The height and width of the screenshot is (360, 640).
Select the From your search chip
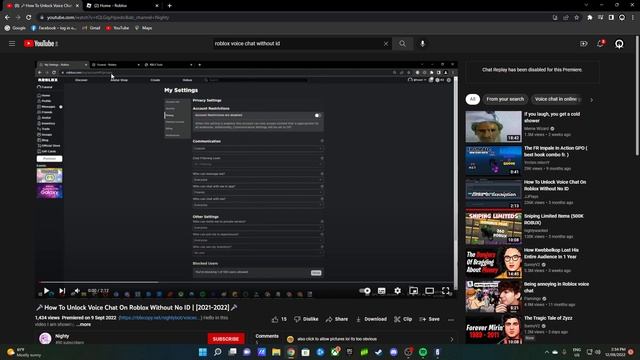click(505, 99)
